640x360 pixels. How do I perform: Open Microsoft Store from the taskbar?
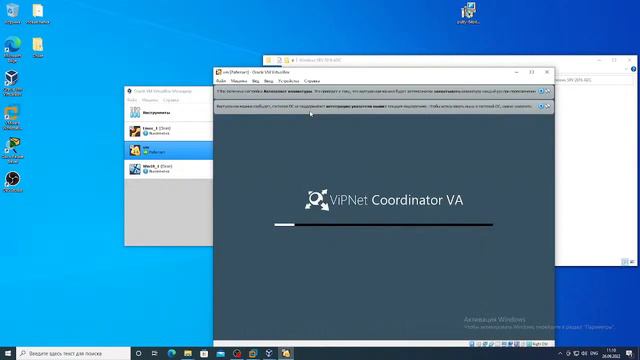[204, 353]
